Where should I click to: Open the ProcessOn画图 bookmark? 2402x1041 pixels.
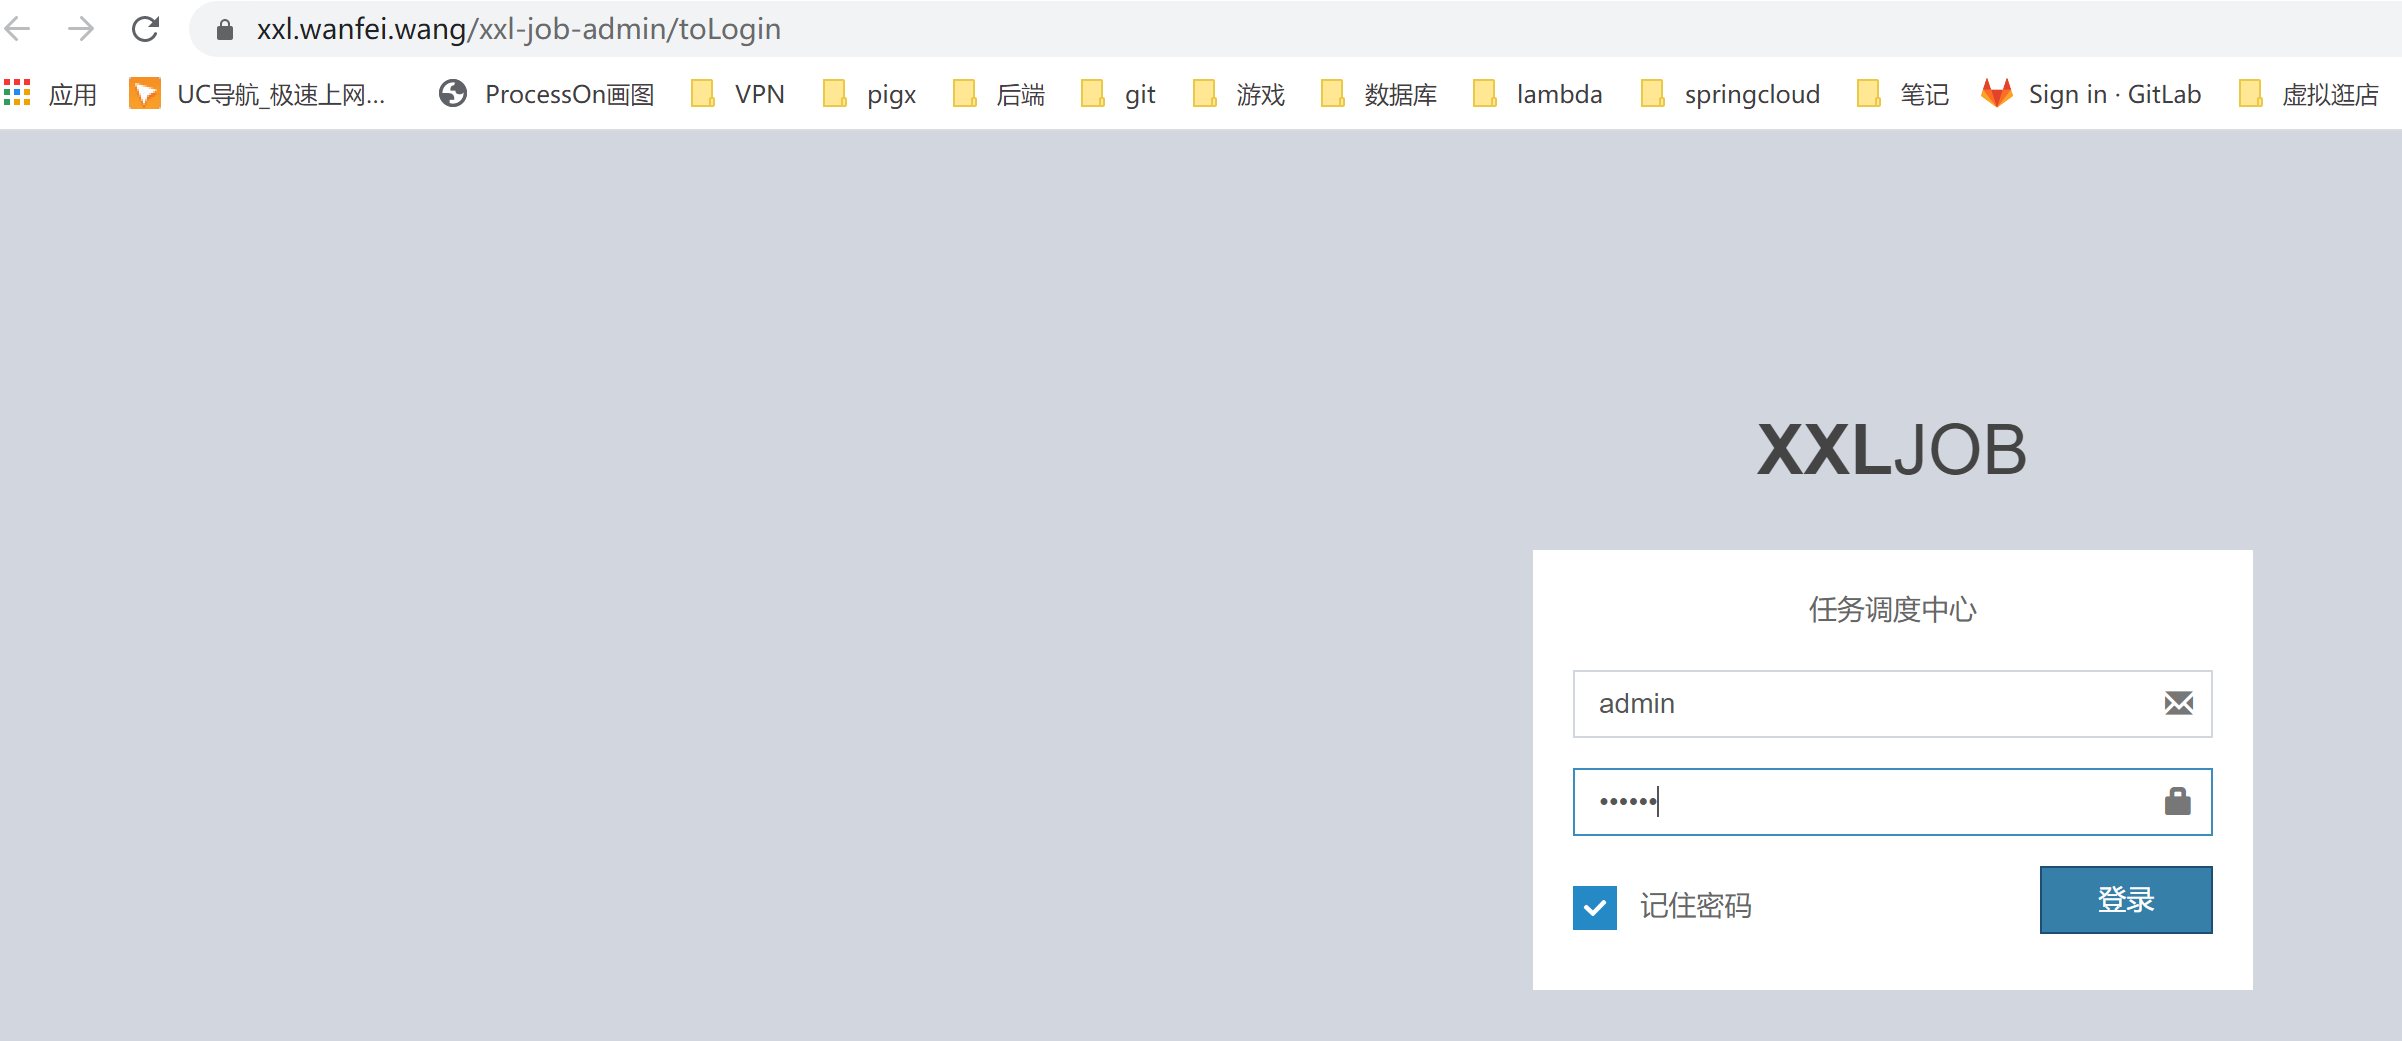coord(546,94)
